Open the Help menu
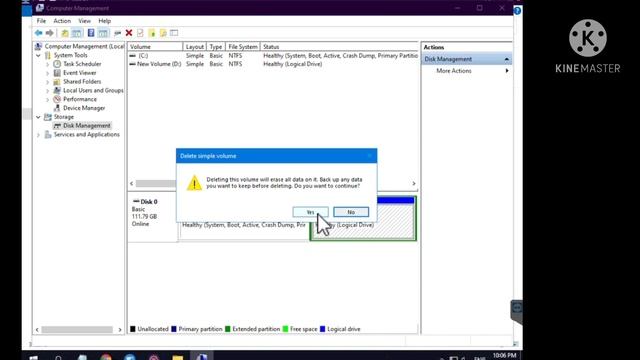640x360 pixels. 104,21
